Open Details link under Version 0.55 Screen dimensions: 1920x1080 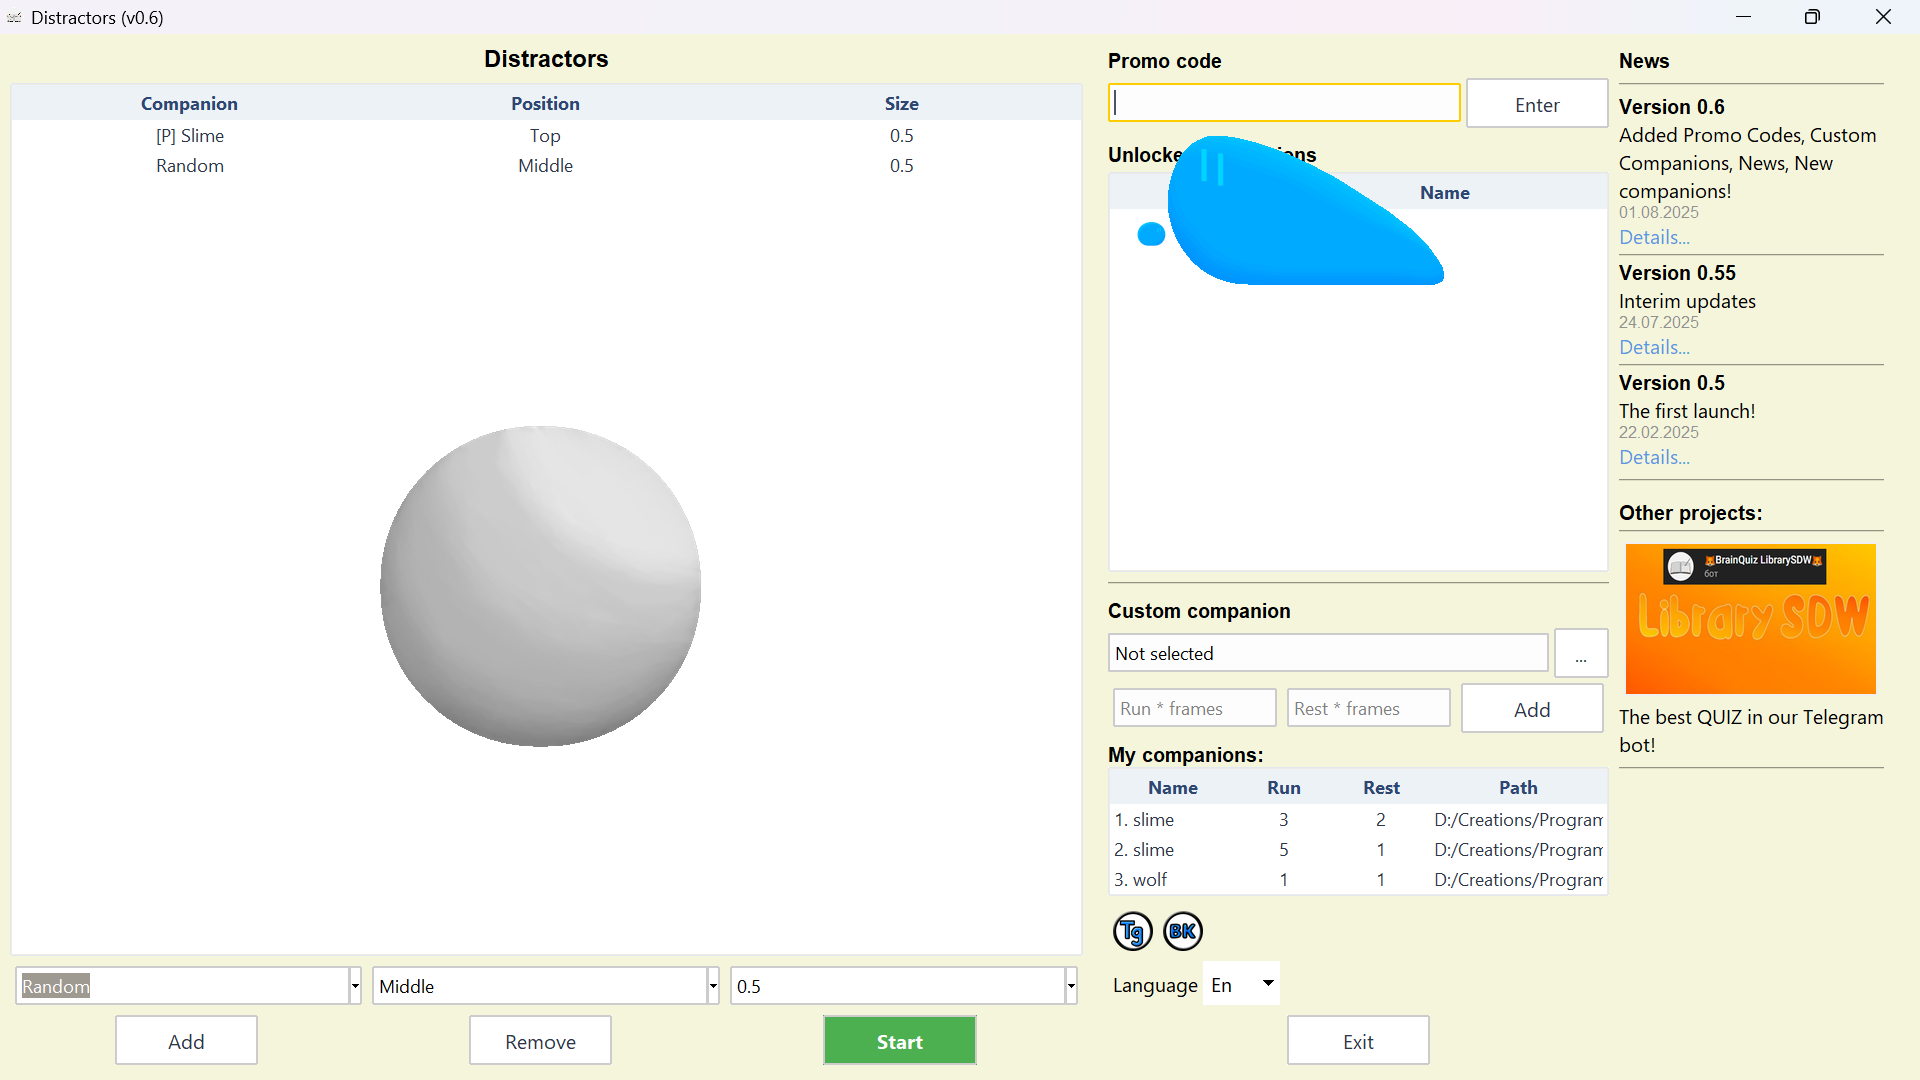tap(1654, 347)
